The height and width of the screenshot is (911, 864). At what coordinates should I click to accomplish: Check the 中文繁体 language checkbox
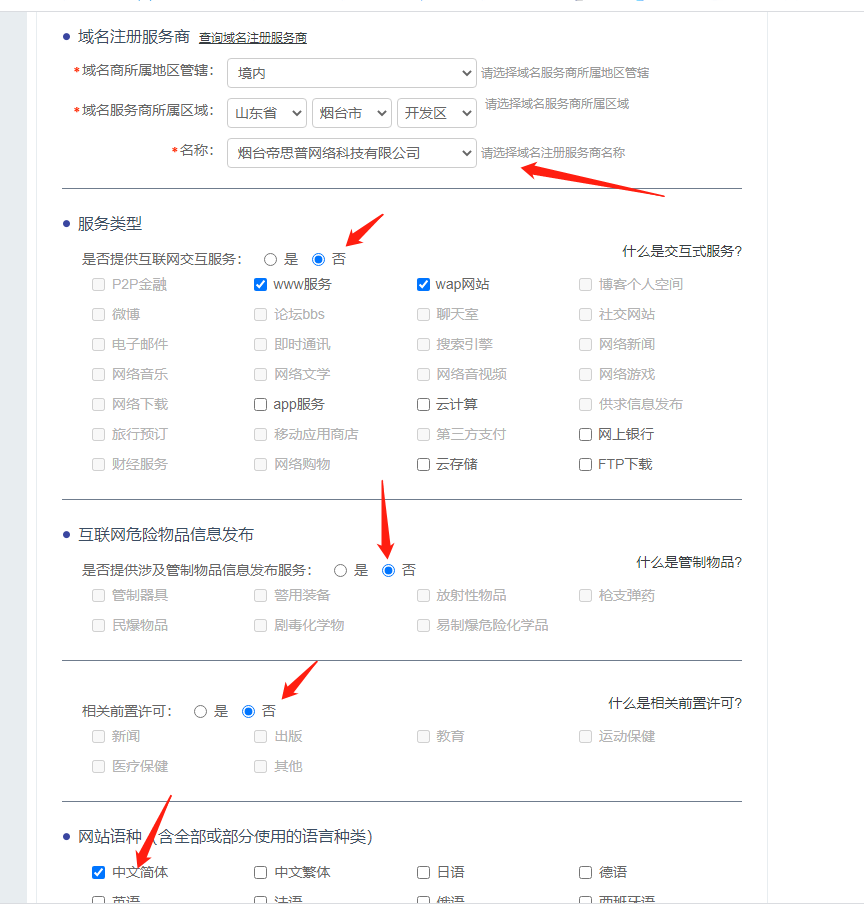click(x=261, y=872)
